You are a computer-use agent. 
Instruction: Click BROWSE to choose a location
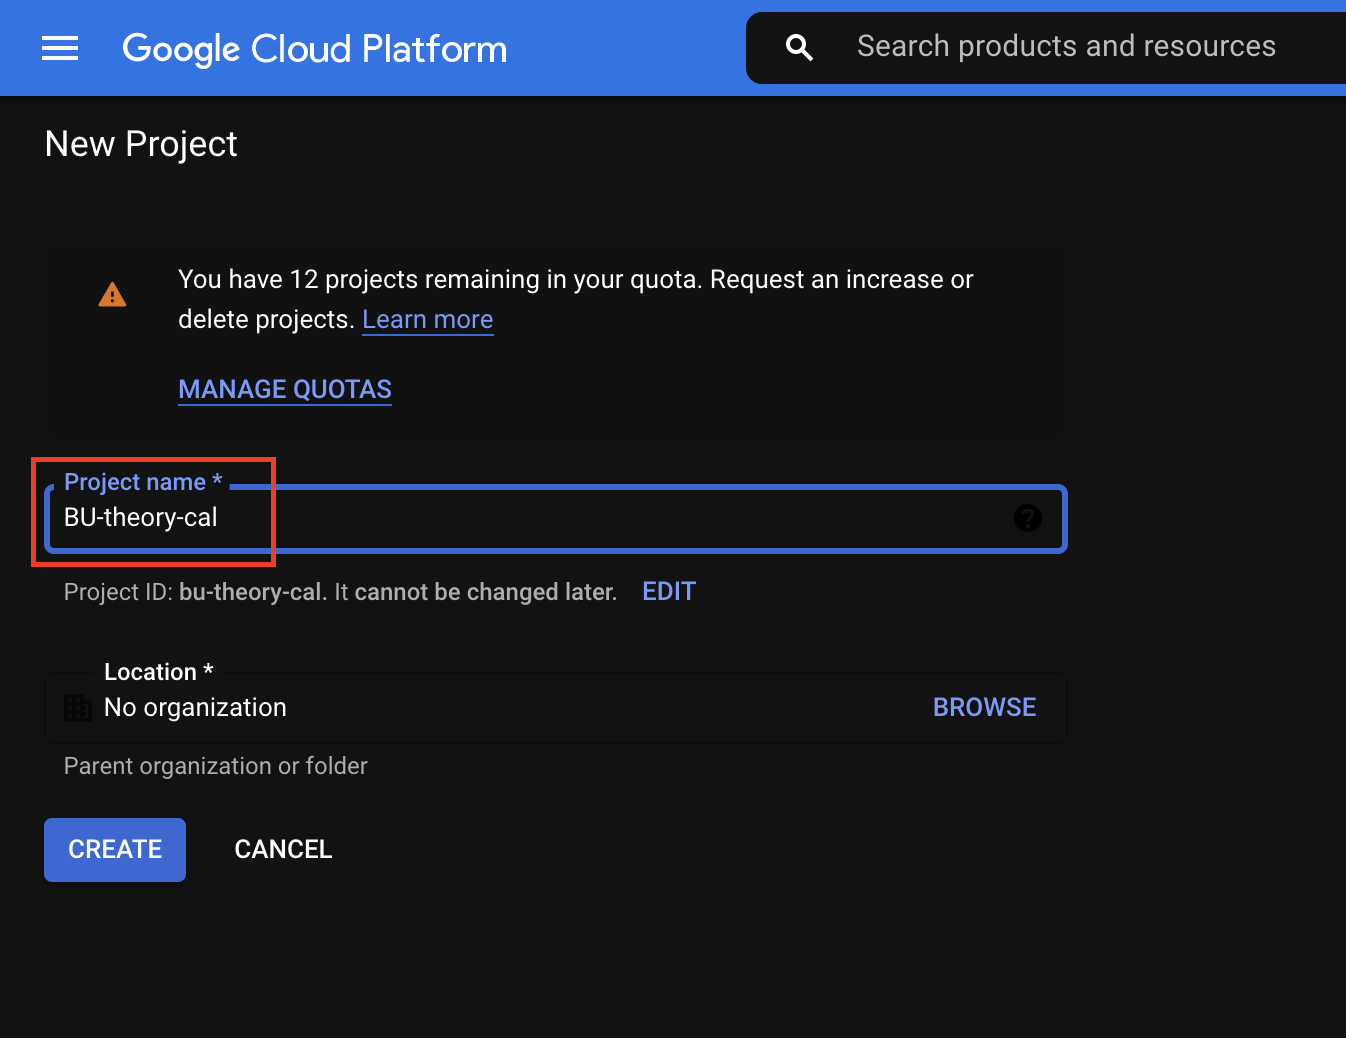(984, 708)
